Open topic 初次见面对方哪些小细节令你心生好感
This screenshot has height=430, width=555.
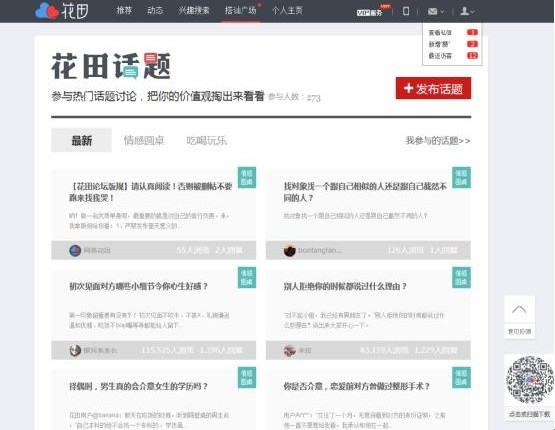point(138,286)
